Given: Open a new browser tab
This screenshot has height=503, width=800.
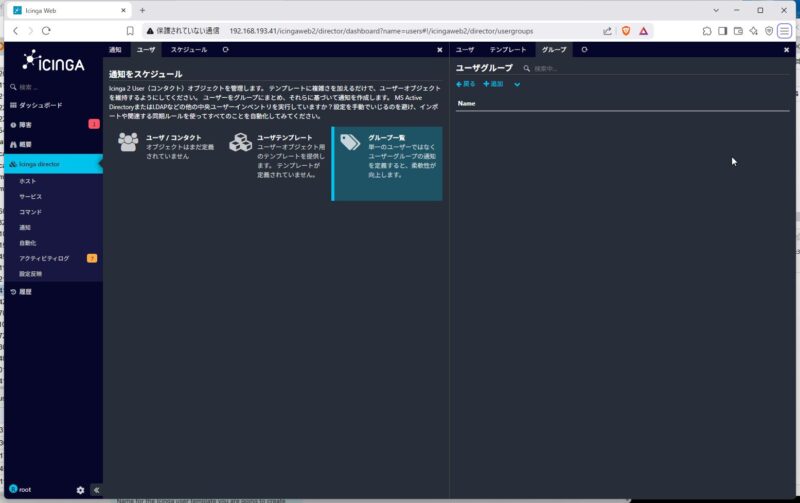Looking at the screenshot, I should (142, 10).
